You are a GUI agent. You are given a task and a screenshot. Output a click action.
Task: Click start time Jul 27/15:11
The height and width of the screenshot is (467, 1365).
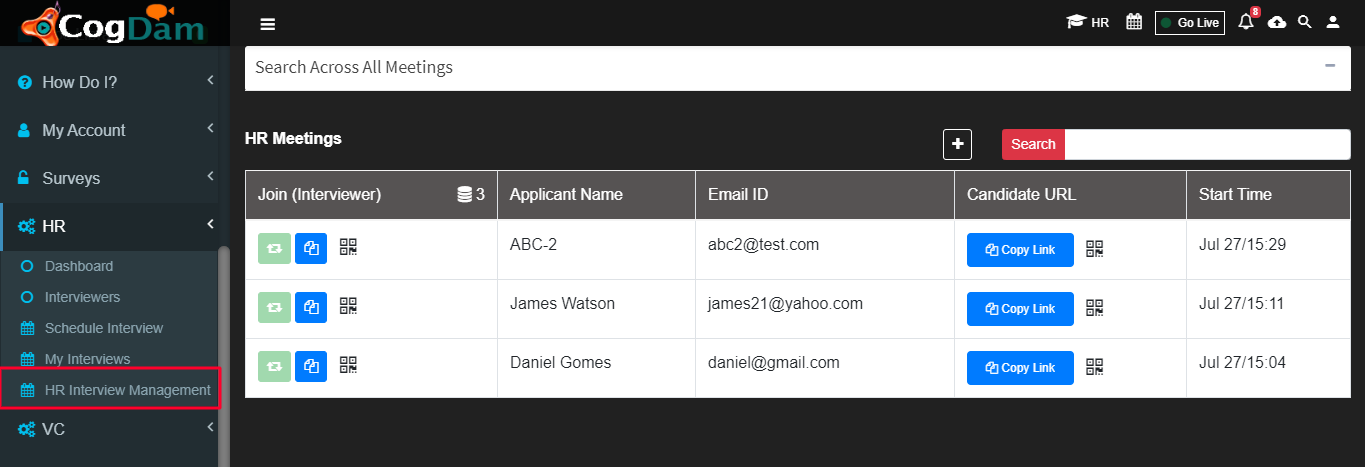(x=1241, y=303)
